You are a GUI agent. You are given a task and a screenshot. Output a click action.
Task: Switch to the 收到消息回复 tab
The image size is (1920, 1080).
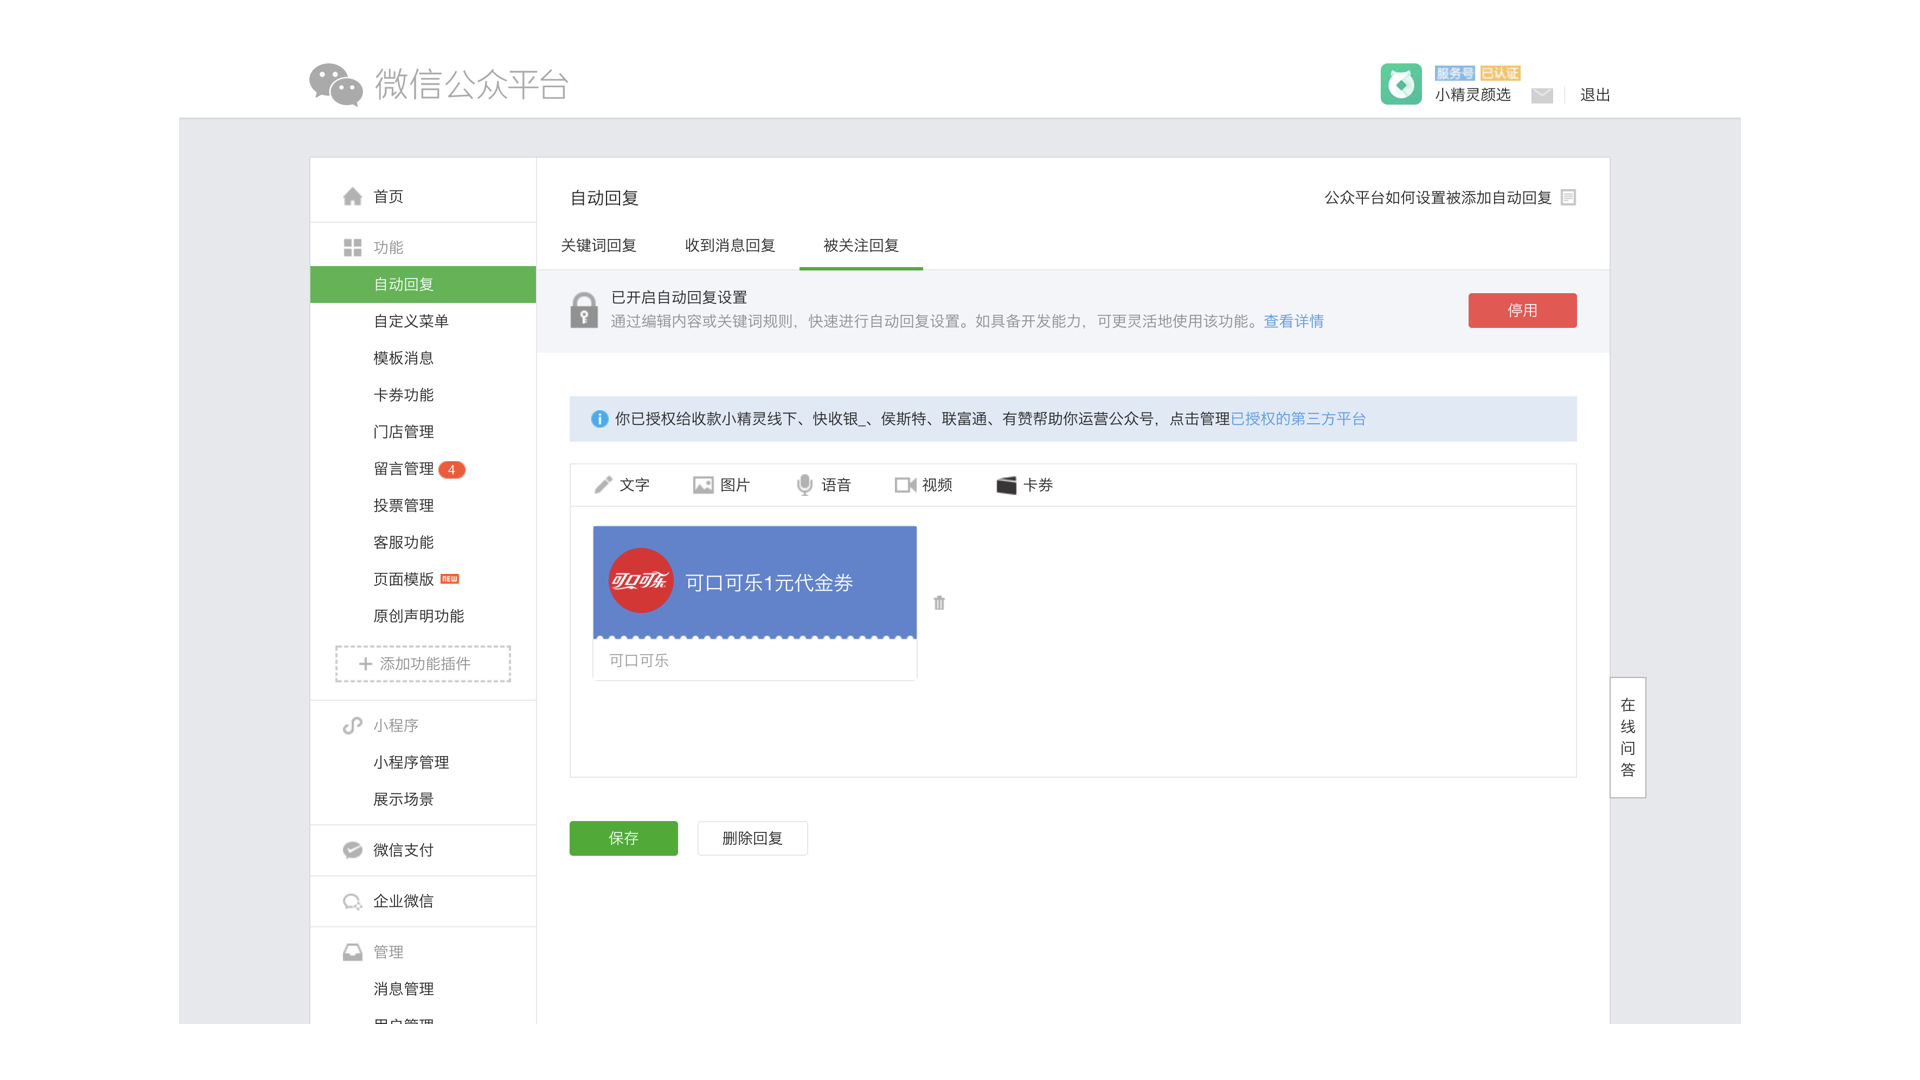[x=730, y=246]
